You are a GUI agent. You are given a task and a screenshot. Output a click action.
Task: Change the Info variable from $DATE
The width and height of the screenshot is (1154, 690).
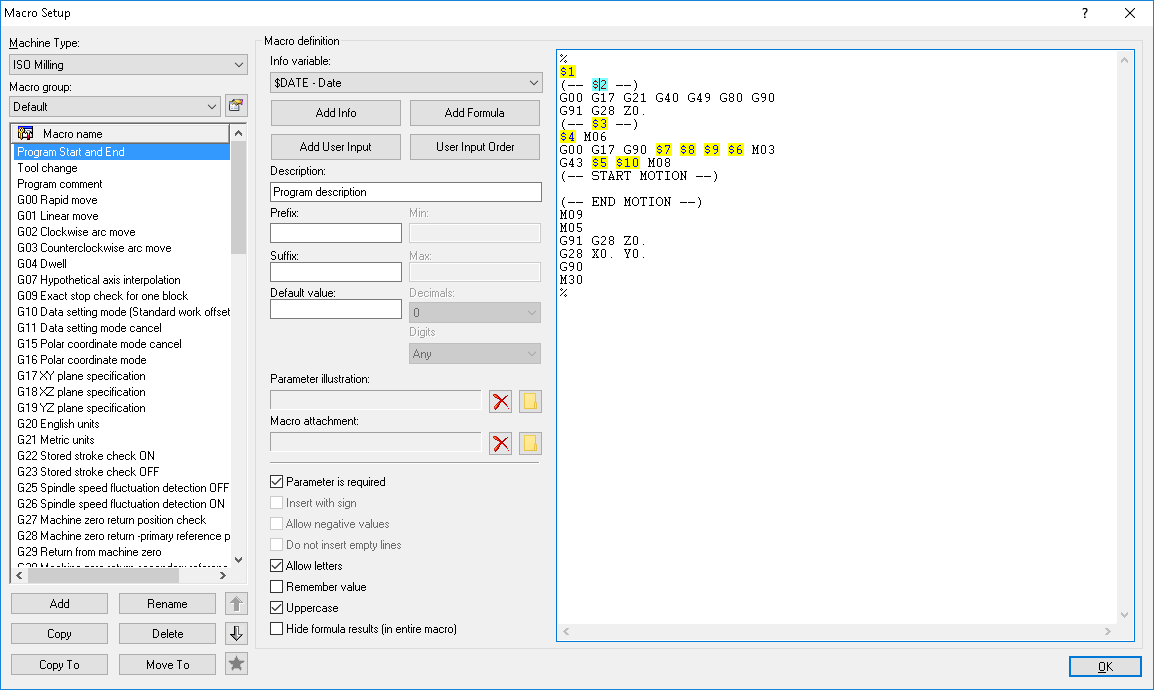533,81
